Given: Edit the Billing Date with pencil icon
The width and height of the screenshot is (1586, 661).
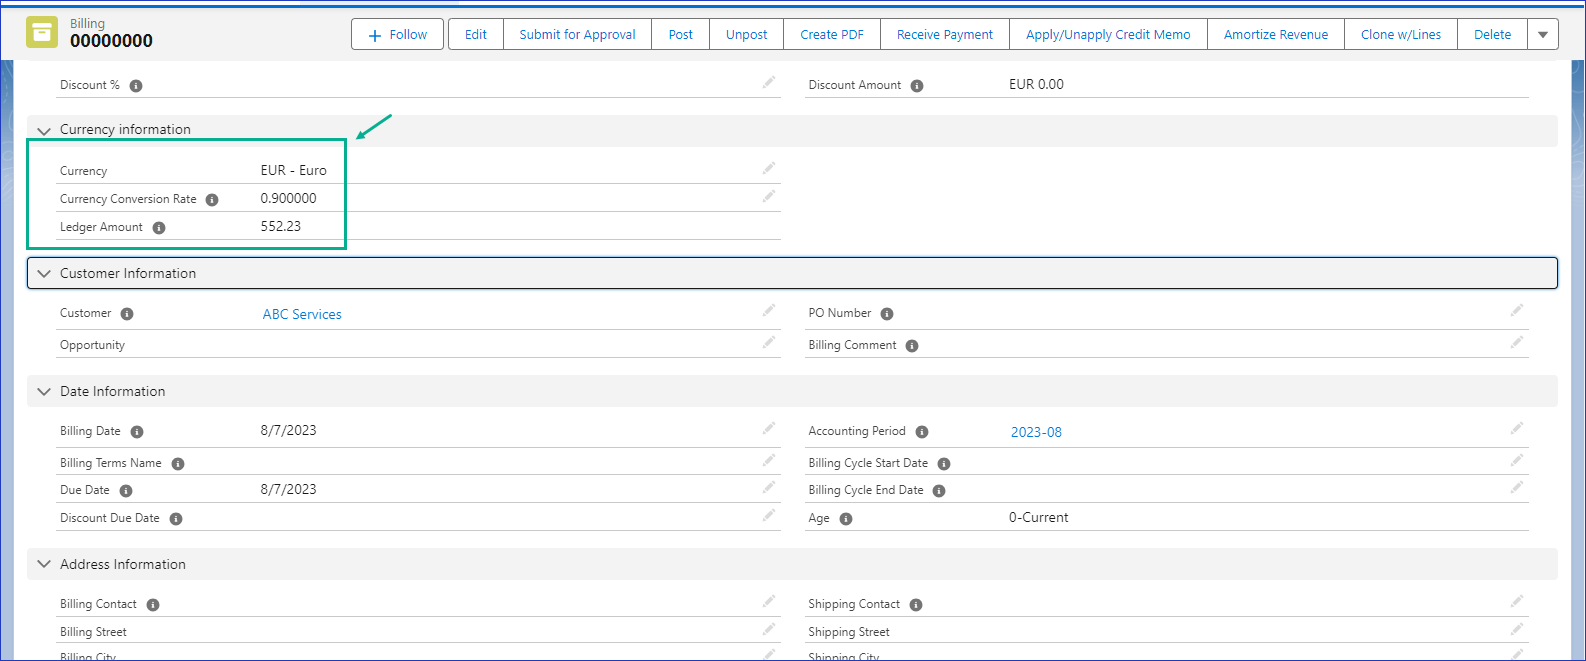Looking at the screenshot, I should click(768, 429).
